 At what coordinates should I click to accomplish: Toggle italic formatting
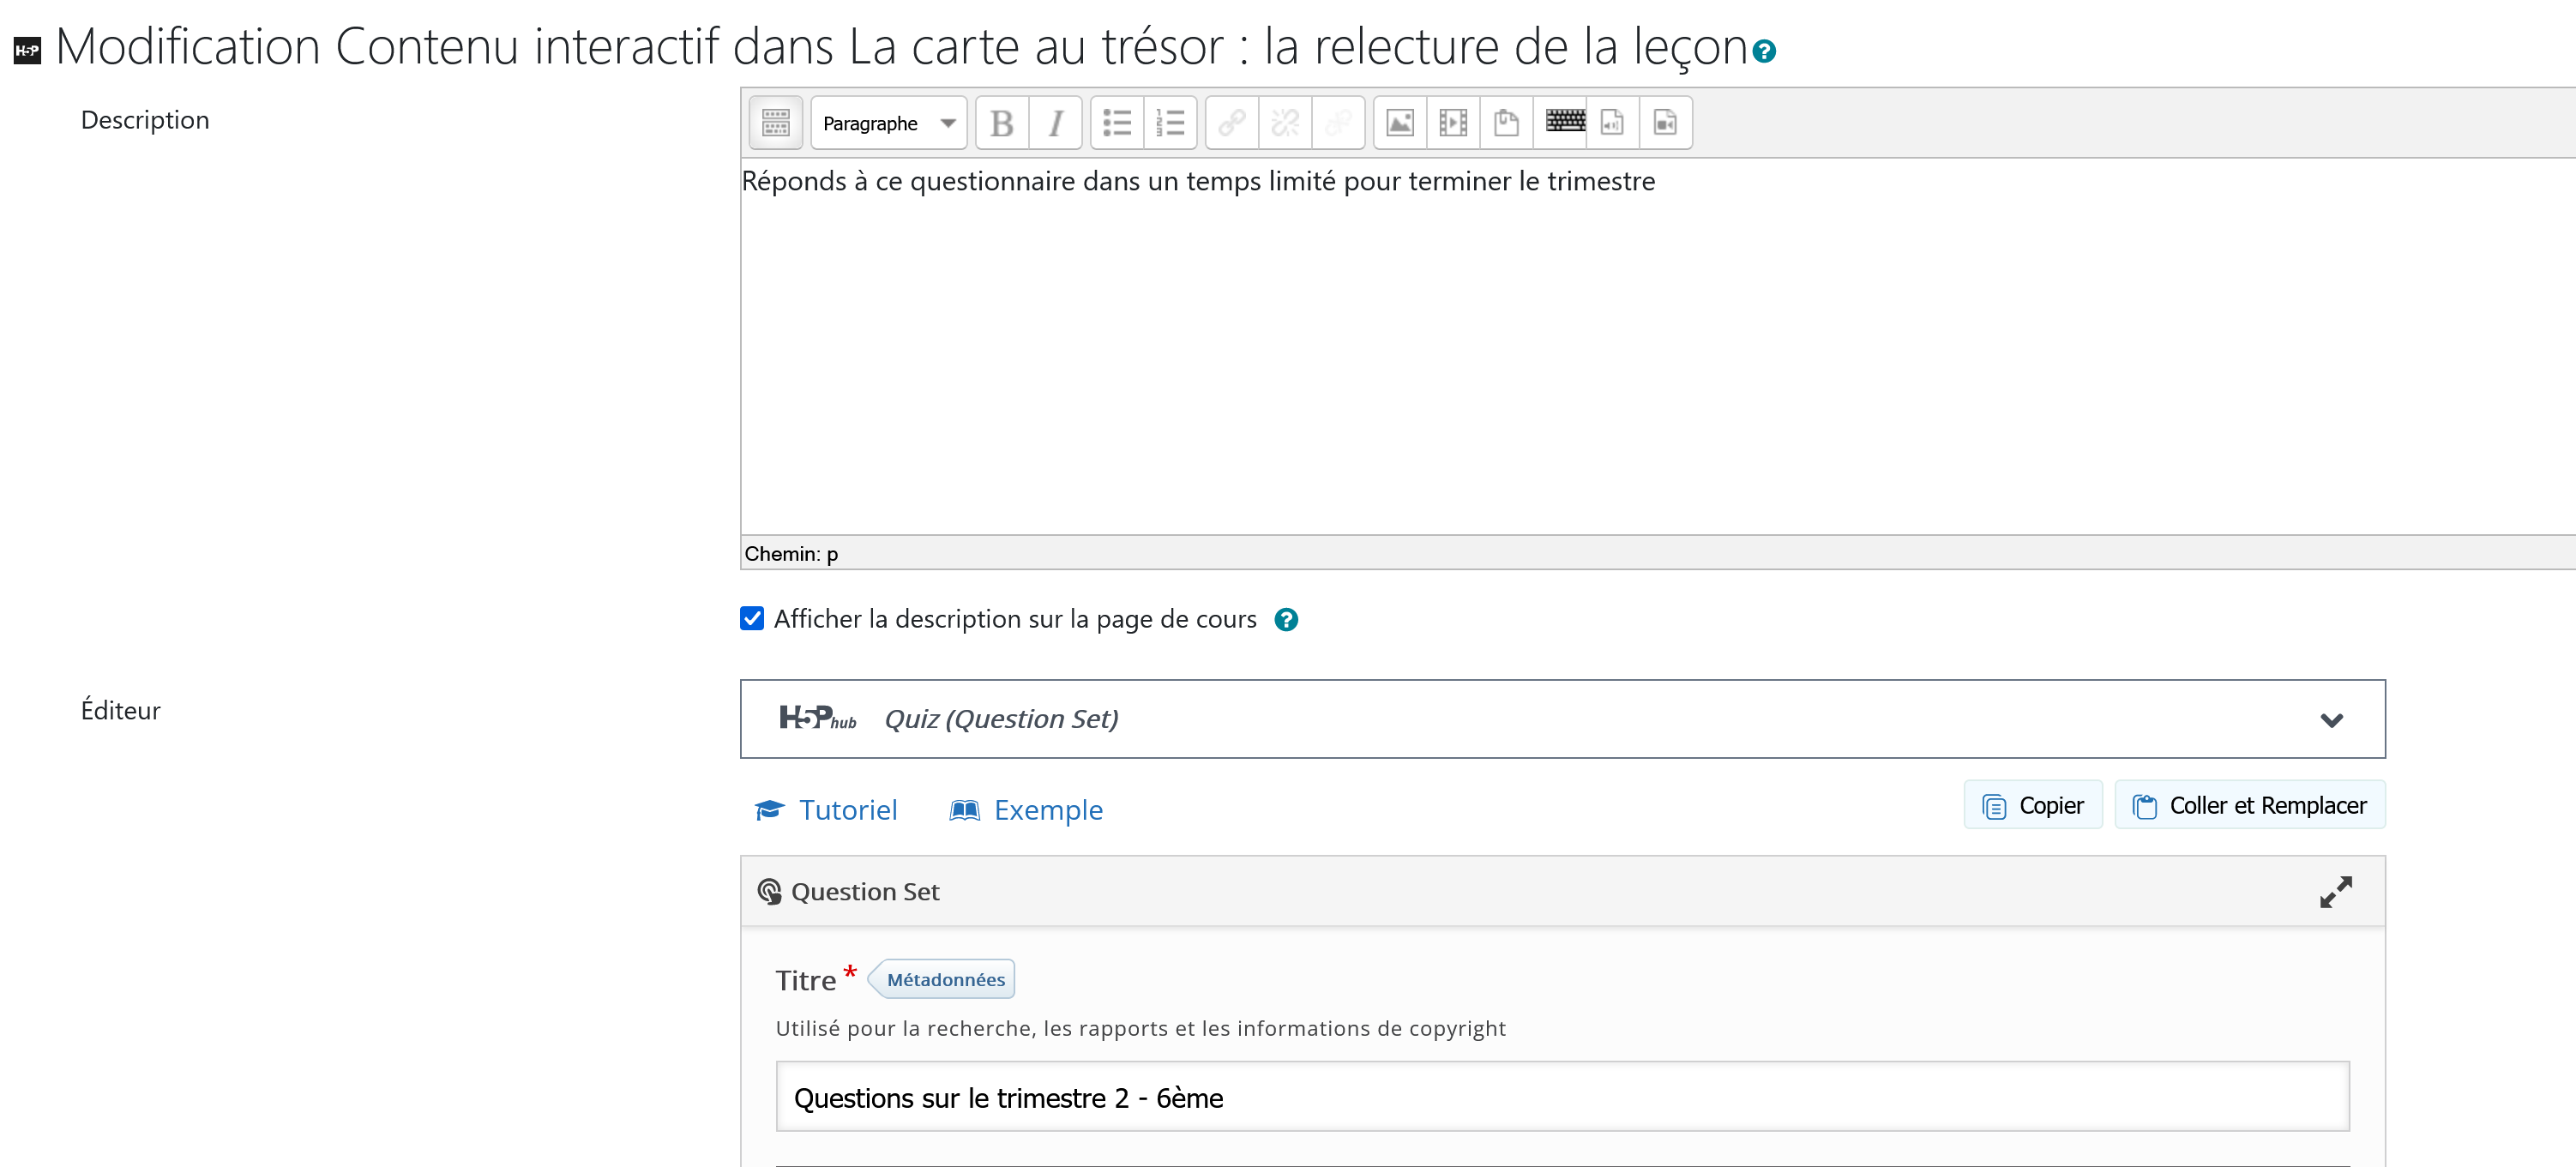coord(1055,123)
